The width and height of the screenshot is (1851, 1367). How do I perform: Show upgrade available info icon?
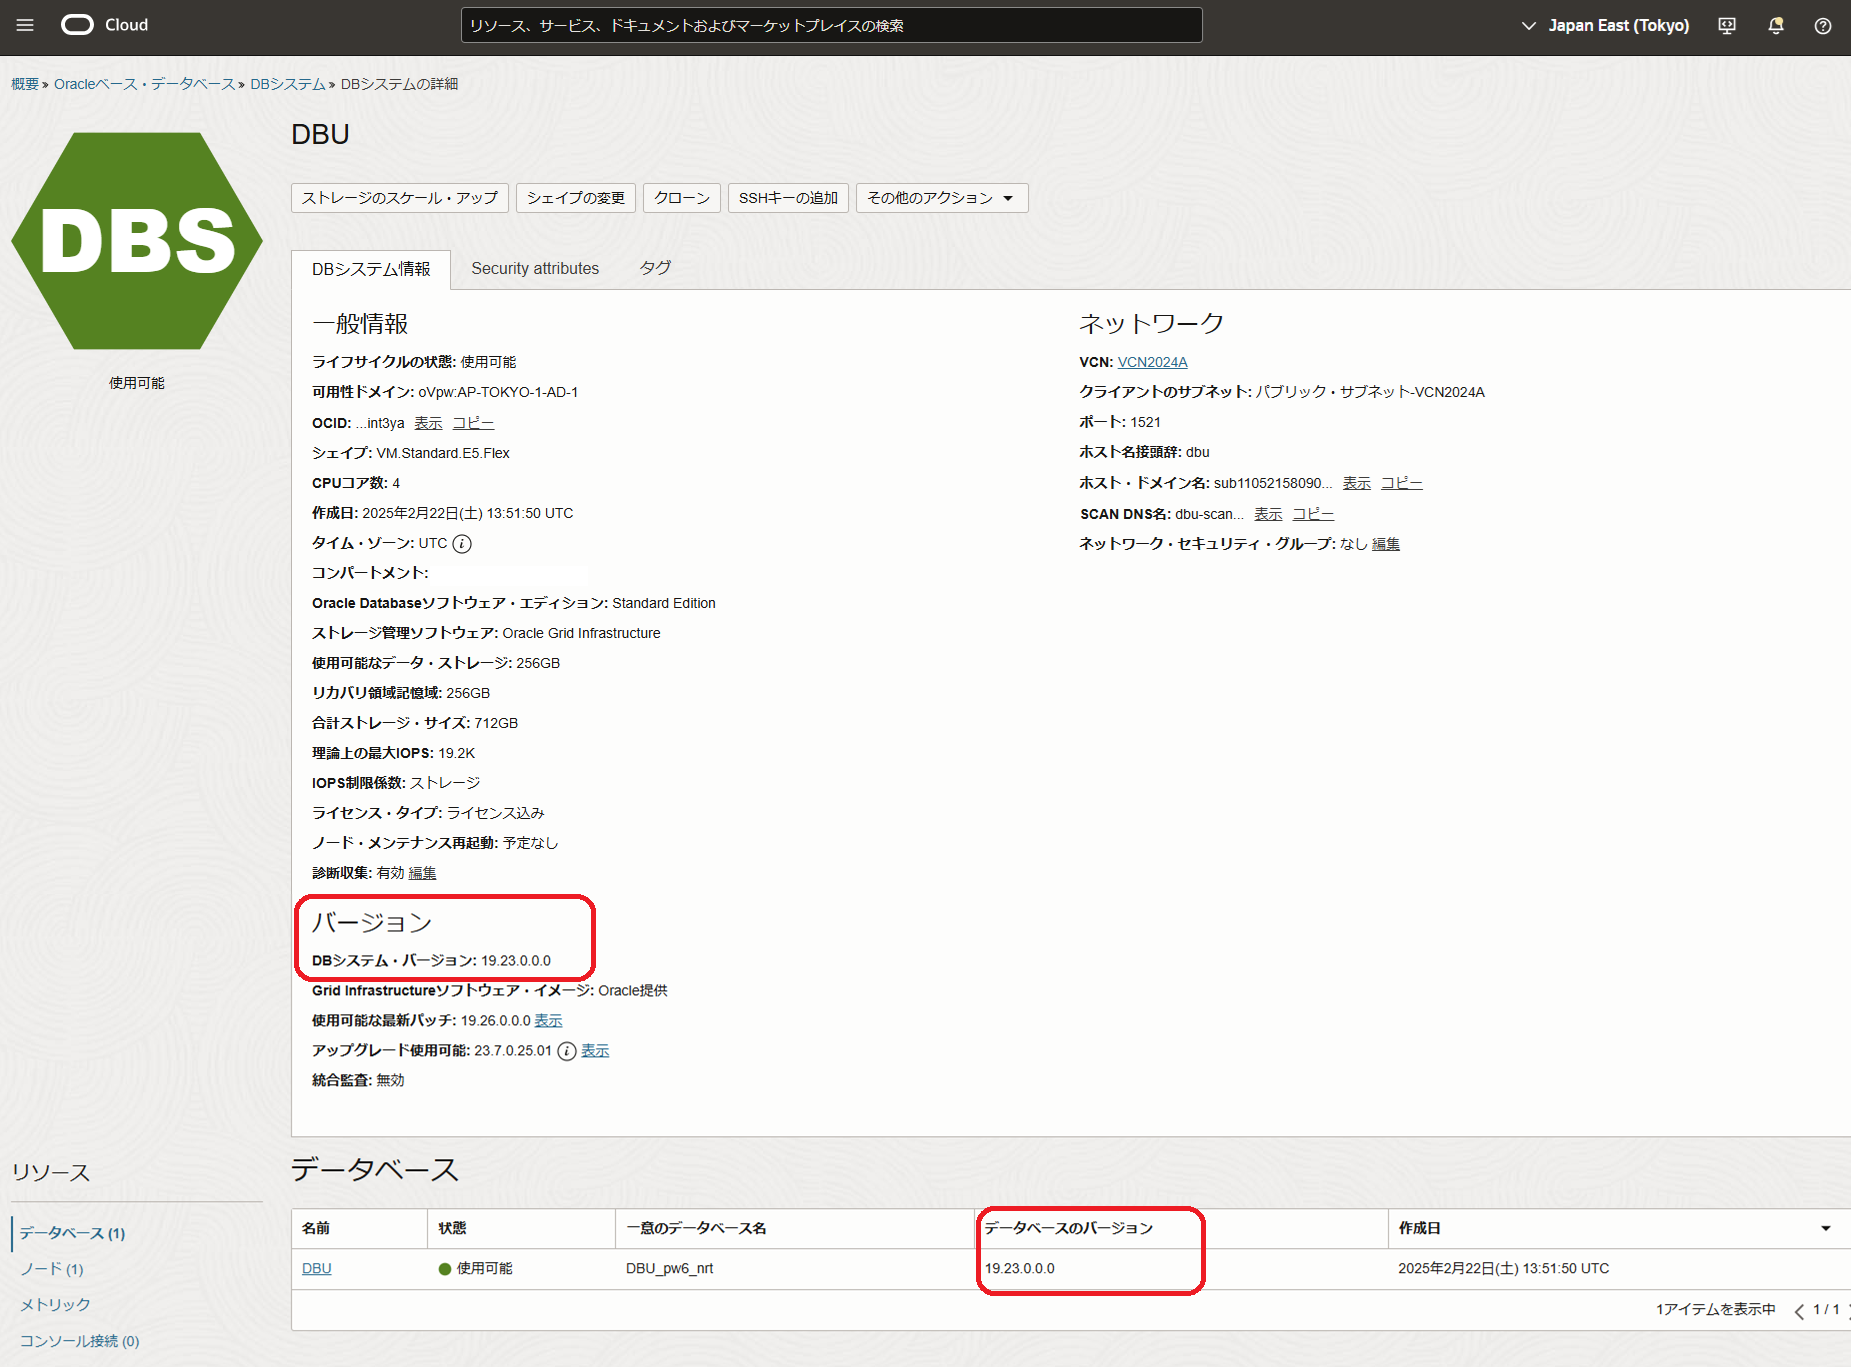pyautogui.click(x=567, y=1051)
